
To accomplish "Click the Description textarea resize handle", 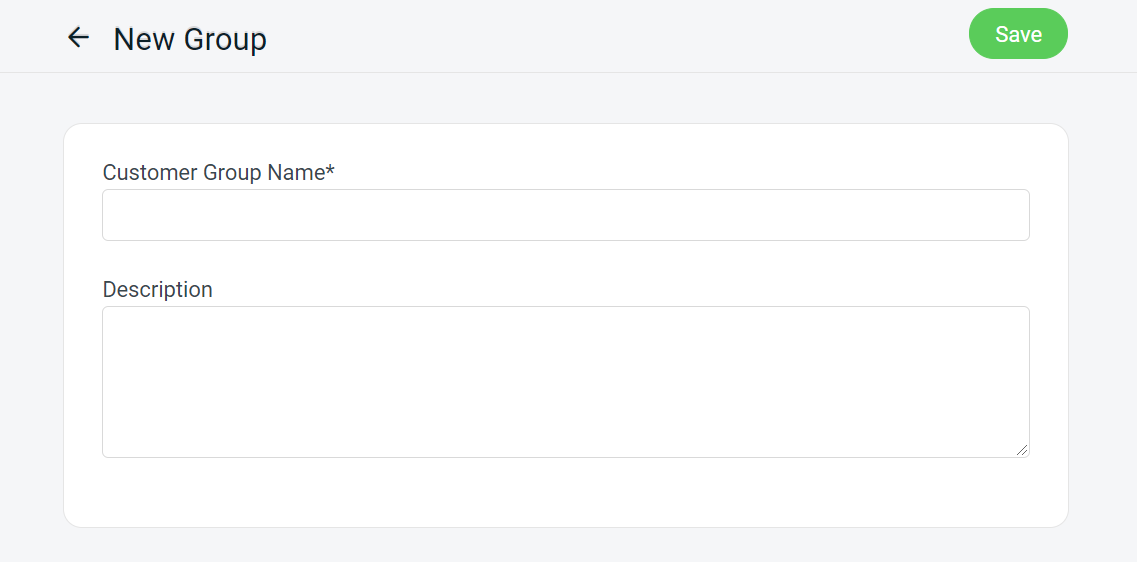I will click(1022, 450).
